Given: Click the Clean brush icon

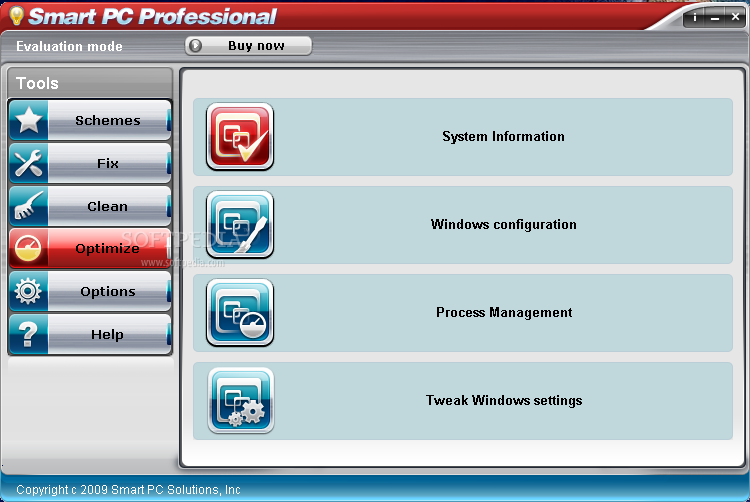Looking at the screenshot, I should (29, 206).
